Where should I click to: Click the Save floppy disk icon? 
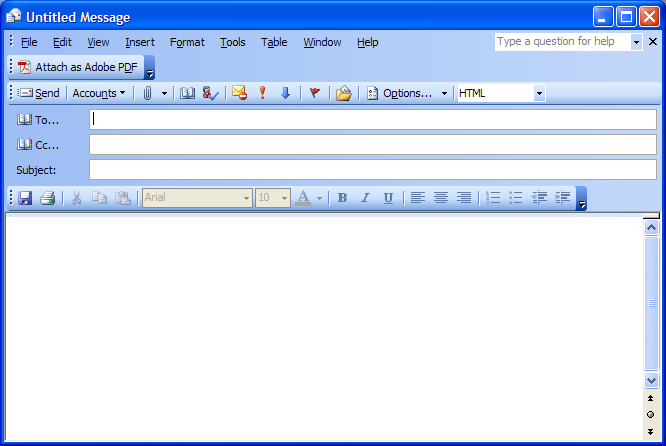(x=25, y=198)
